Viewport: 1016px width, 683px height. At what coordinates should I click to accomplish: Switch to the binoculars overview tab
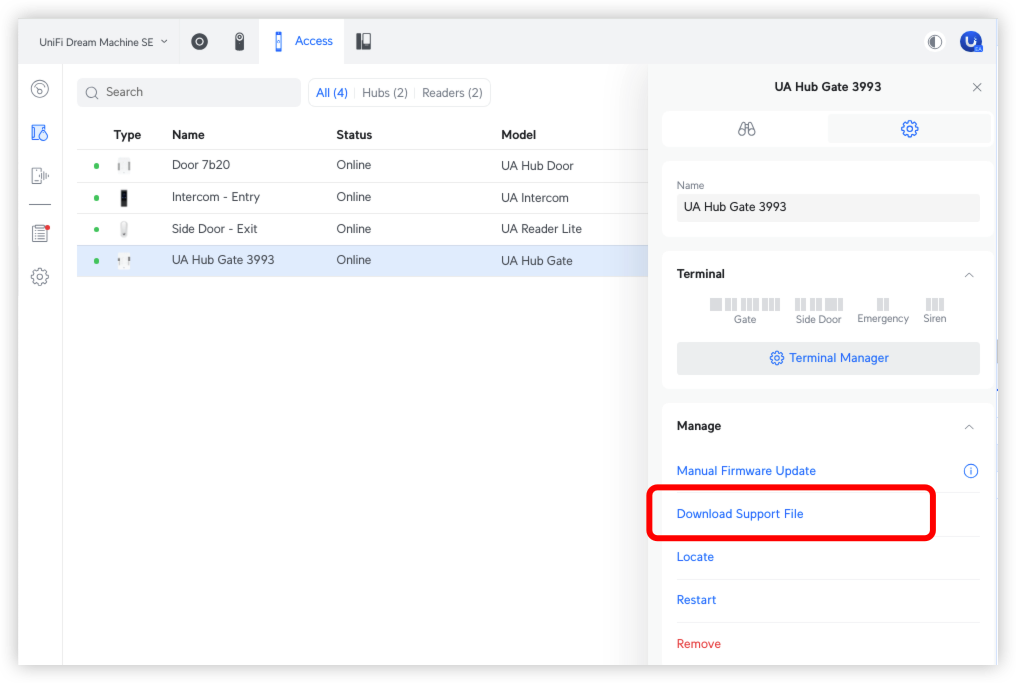tap(746, 129)
